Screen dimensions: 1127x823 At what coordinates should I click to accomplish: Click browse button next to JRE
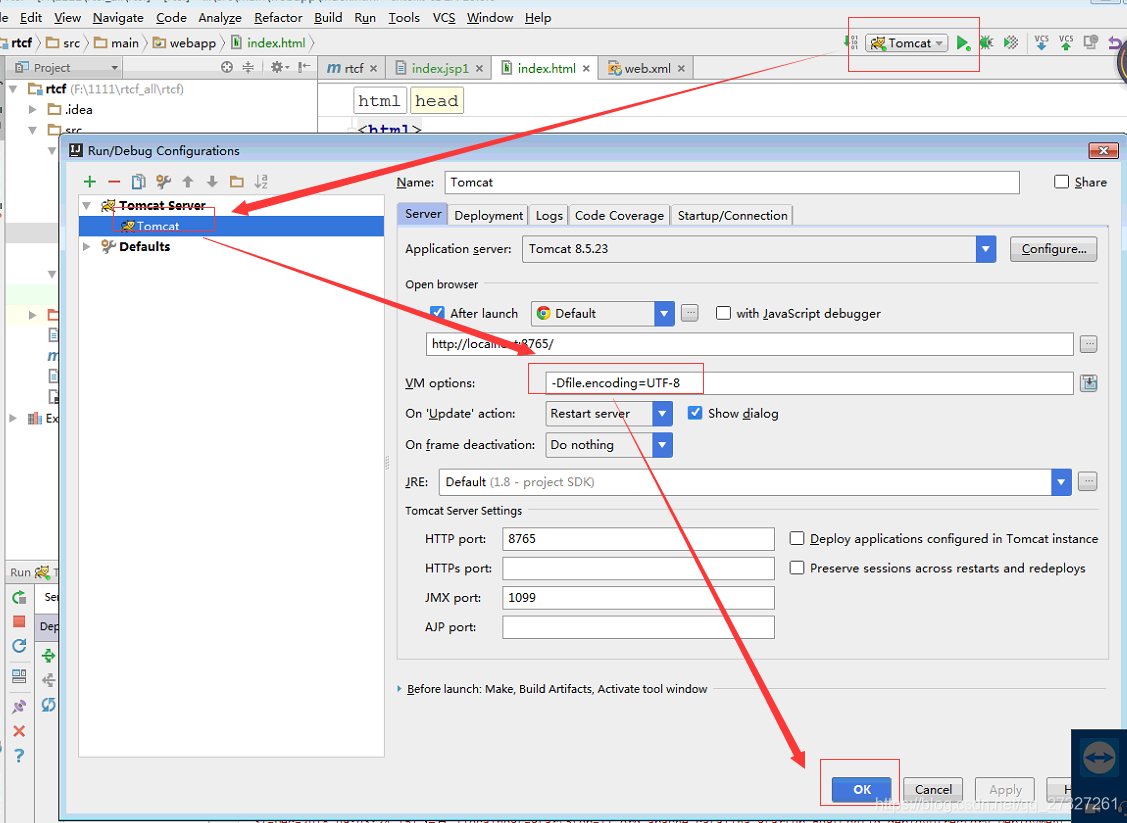pos(1088,482)
